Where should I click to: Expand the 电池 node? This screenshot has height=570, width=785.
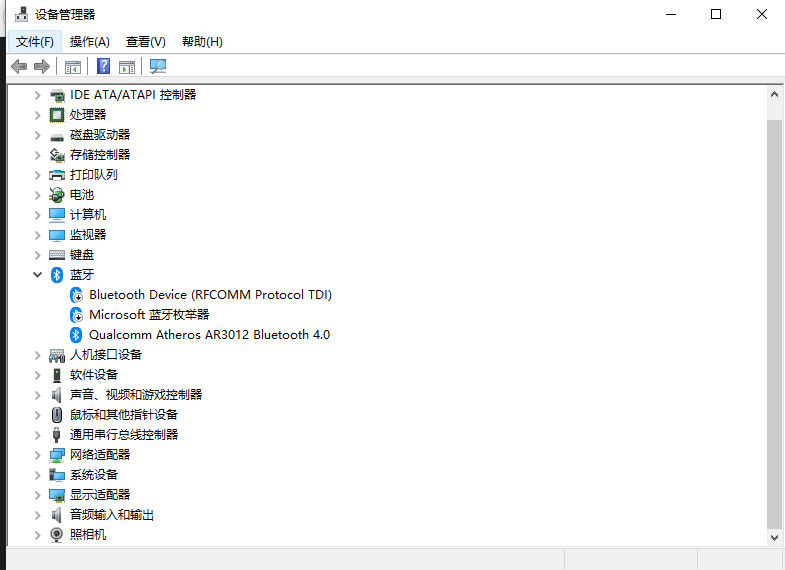pyautogui.click(x=38, y=195)
